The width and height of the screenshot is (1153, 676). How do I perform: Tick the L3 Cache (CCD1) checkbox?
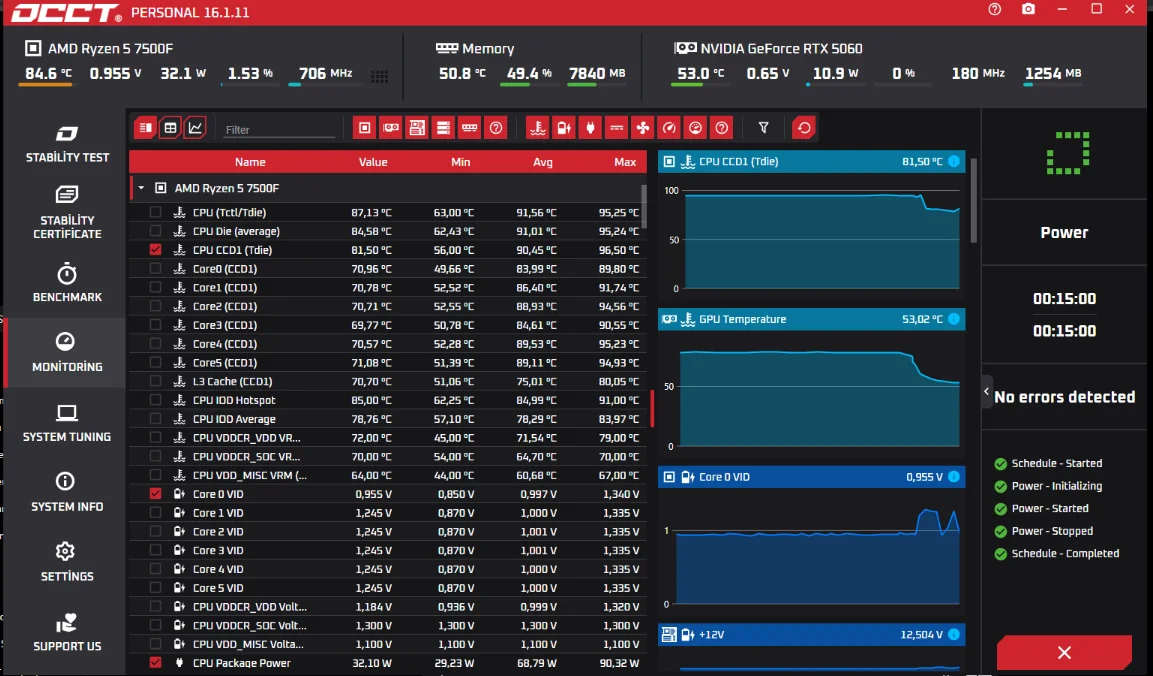coord(155,381)
